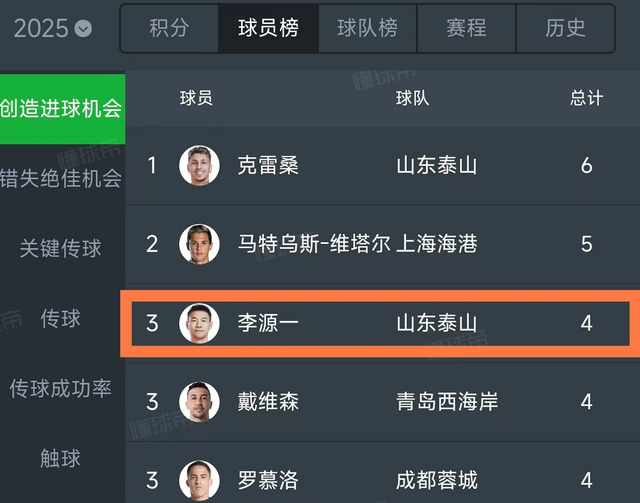This screenshot has width=640, height=503.
Task: Open the 球队榜 tab
Action: click(x=367, y=28)
